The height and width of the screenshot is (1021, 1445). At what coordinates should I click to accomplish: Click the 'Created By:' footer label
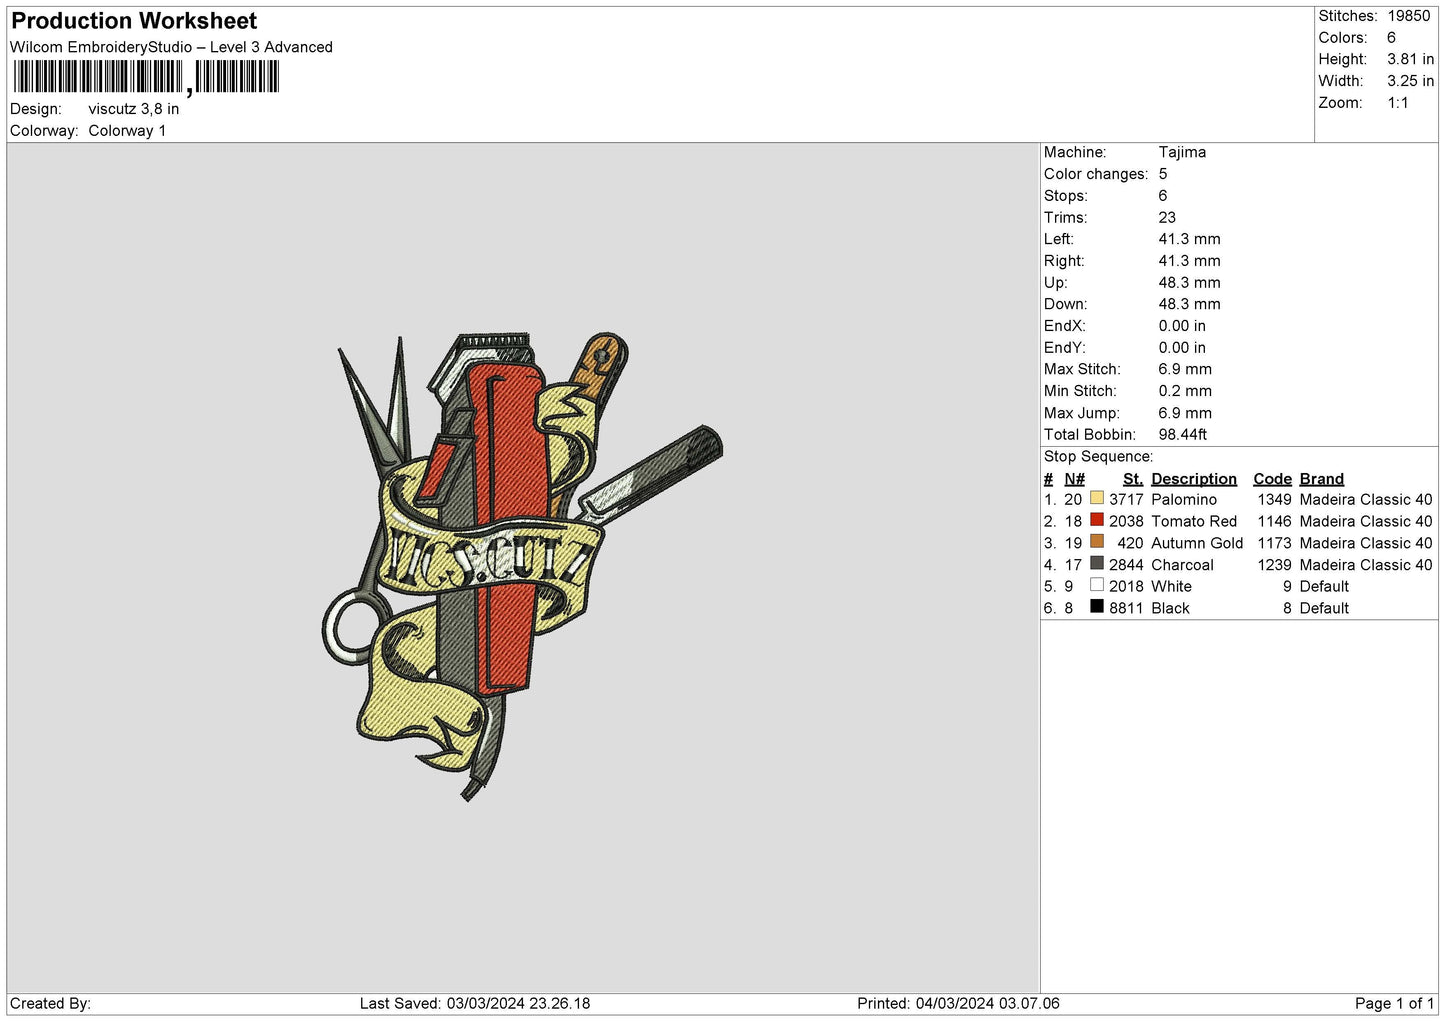[x=50, y=1003]
